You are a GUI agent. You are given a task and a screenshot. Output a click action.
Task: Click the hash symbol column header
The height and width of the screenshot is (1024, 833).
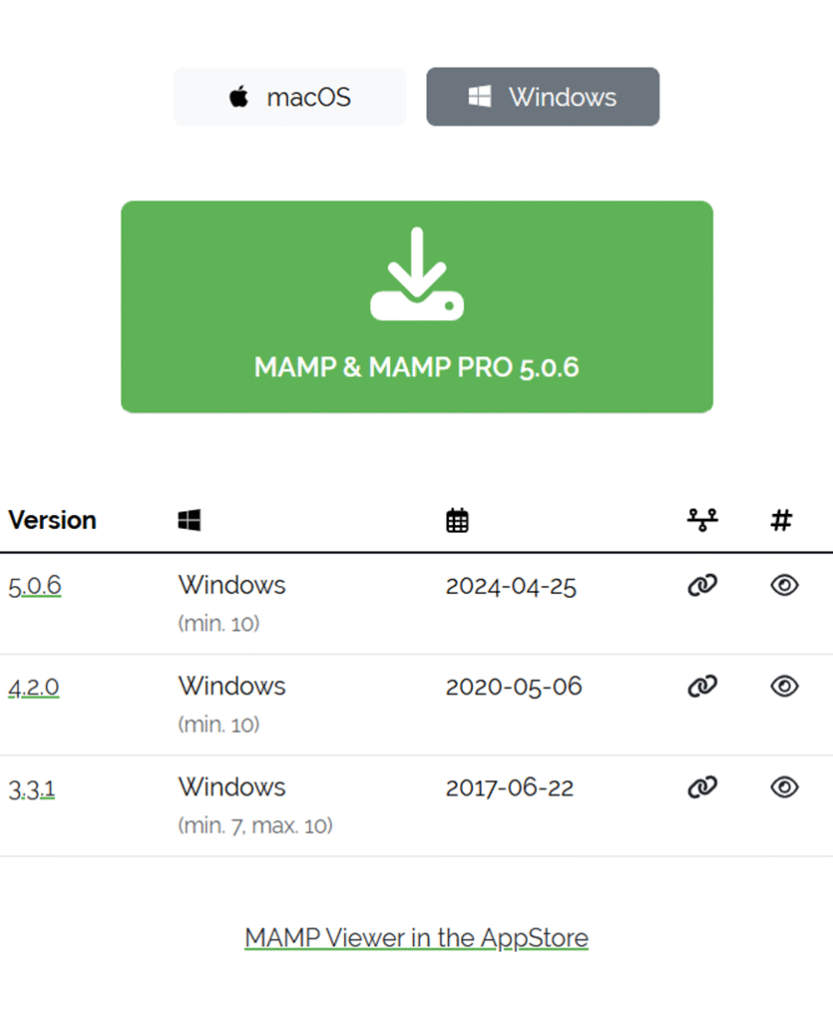click(781, 520)
